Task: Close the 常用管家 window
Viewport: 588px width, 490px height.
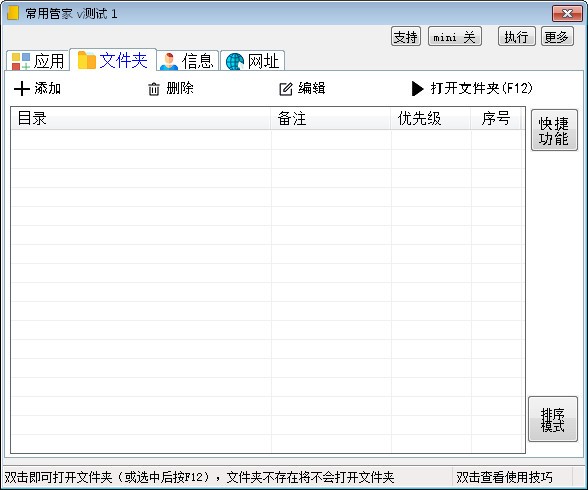Action: [x=567, y=14]
